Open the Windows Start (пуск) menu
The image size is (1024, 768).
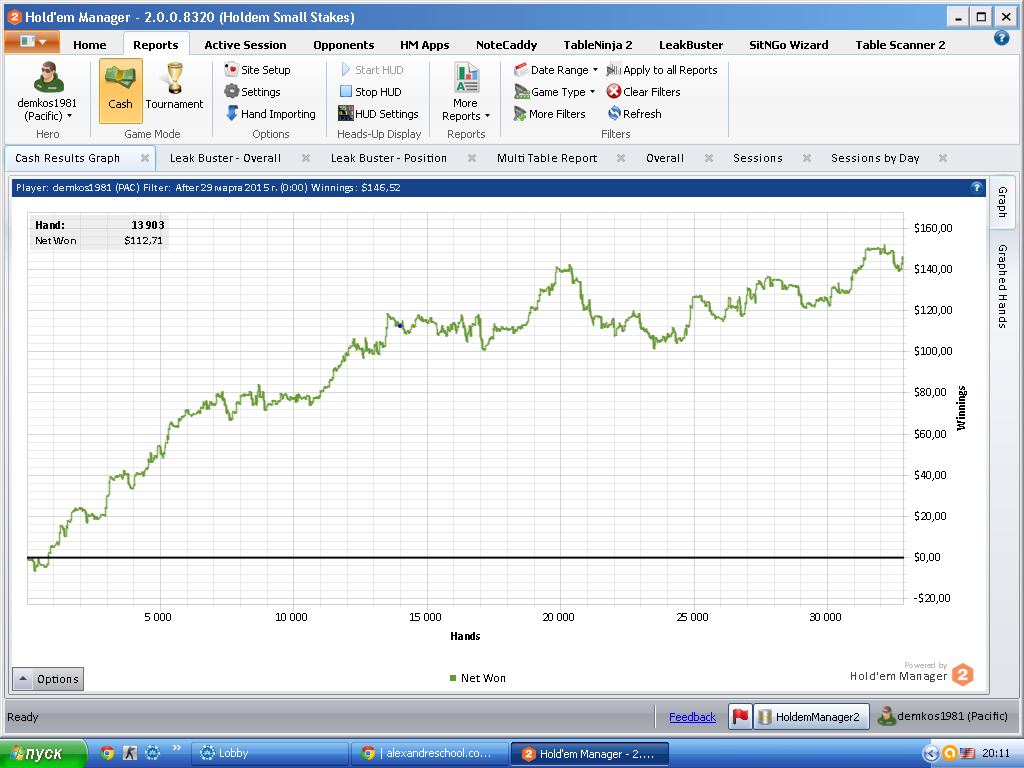coord(43,754)
